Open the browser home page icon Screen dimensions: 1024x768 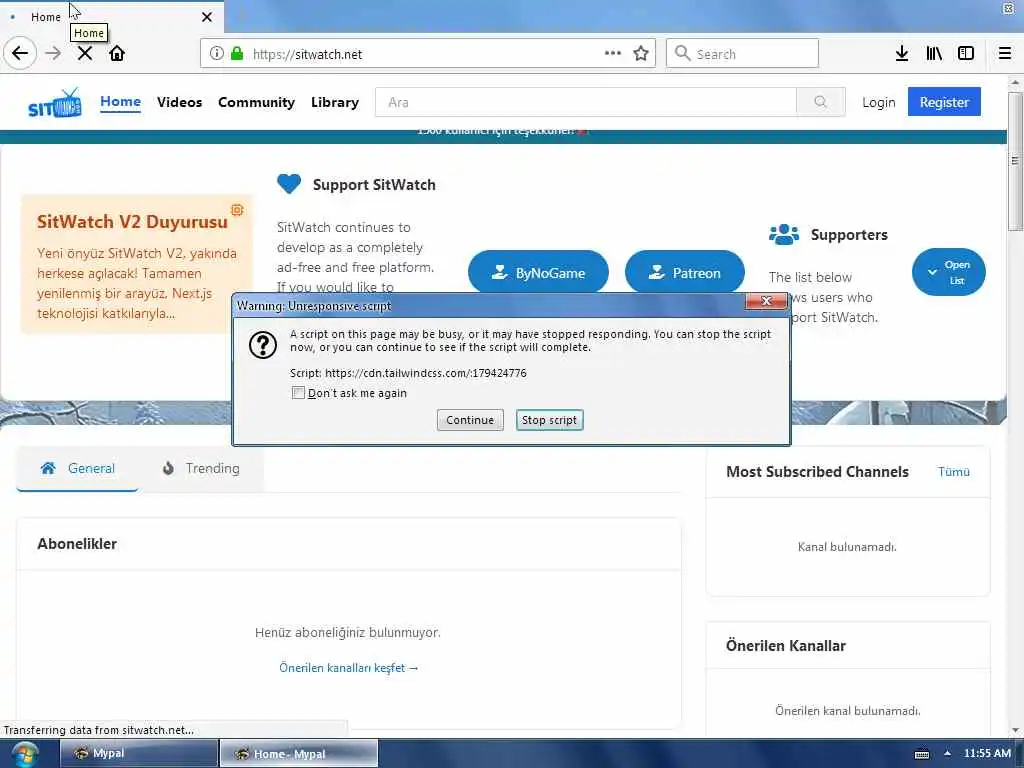coord(117,54)
